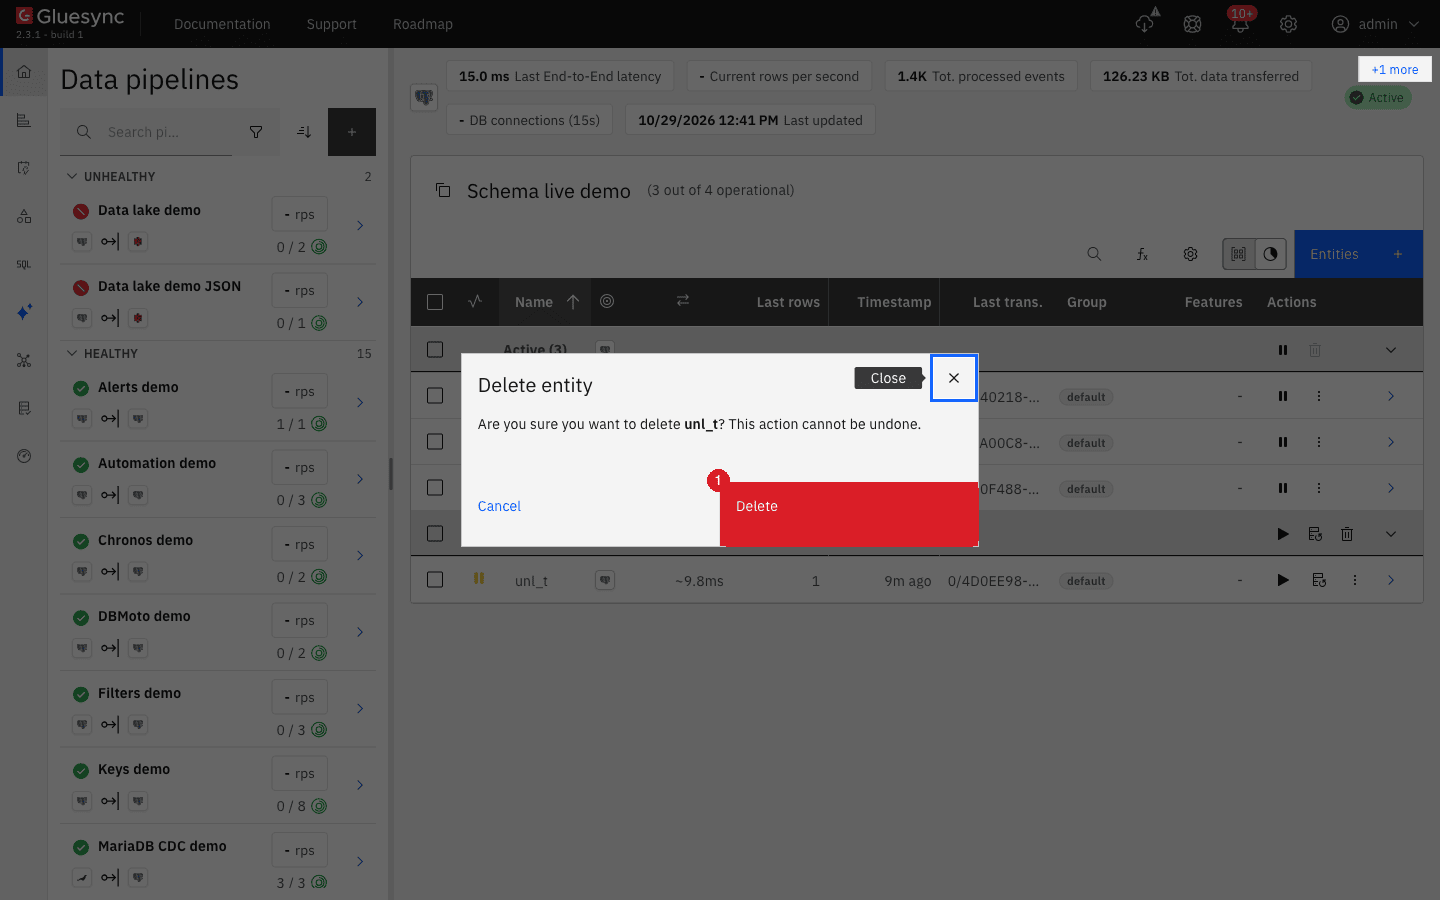1440x900 pixels.
Task: Click the filter funnel icon beside pipeline search
Action: click(256, 132)
